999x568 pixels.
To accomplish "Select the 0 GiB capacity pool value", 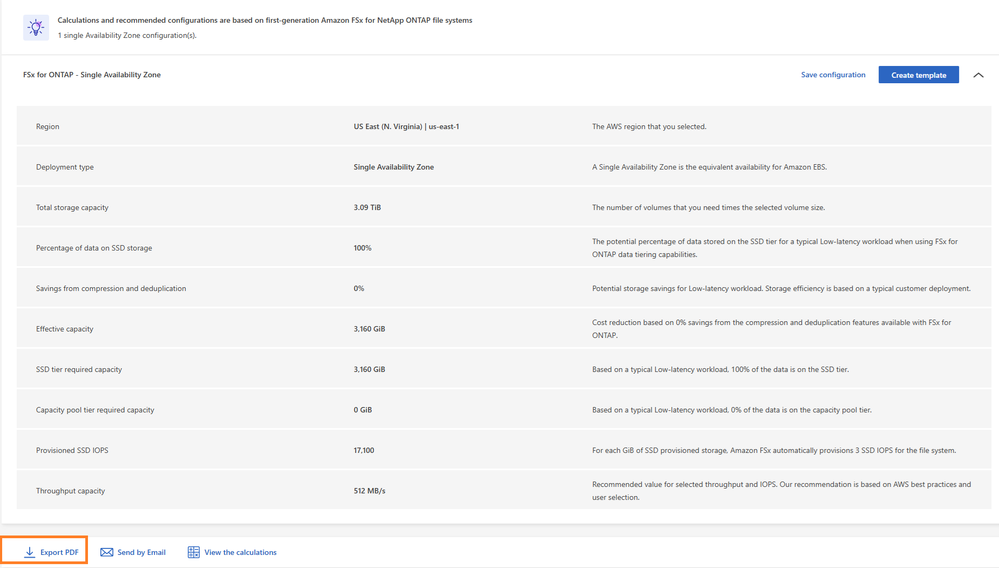I will pyautogui.click(x=363, y=410).
